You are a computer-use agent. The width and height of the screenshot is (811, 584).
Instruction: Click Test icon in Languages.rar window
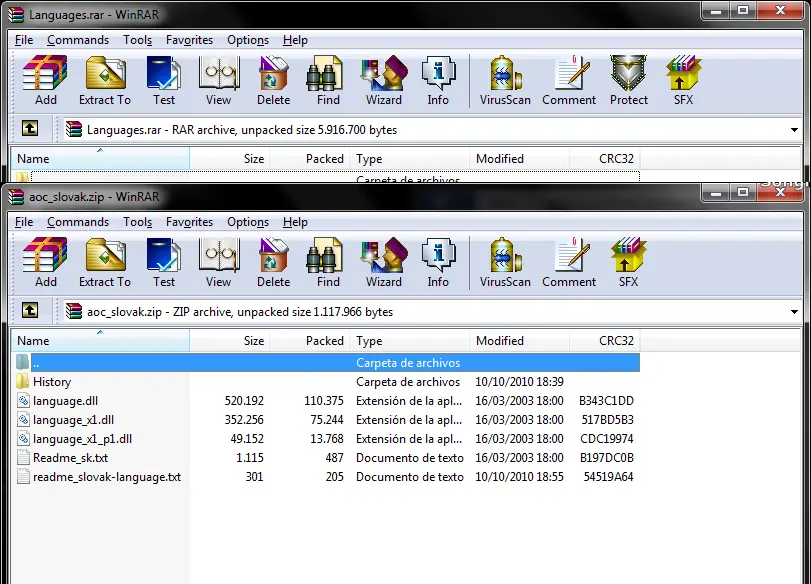(x=163, y=80)
